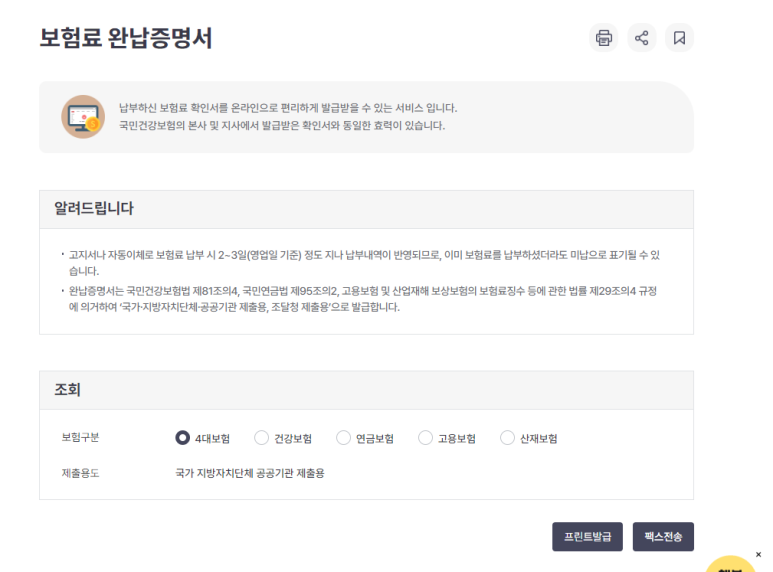The image size is (773, 572).
Task: Bookmark this page with the bookmark icon
Action: pos(679,37)
